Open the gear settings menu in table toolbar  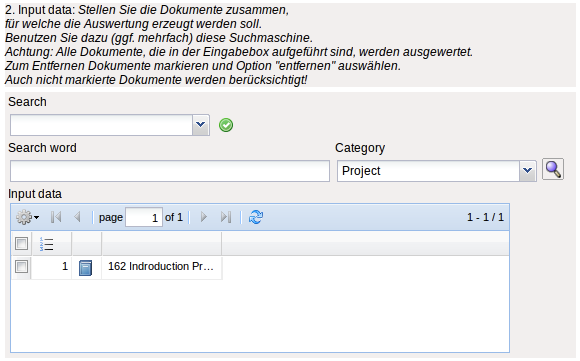27,217
